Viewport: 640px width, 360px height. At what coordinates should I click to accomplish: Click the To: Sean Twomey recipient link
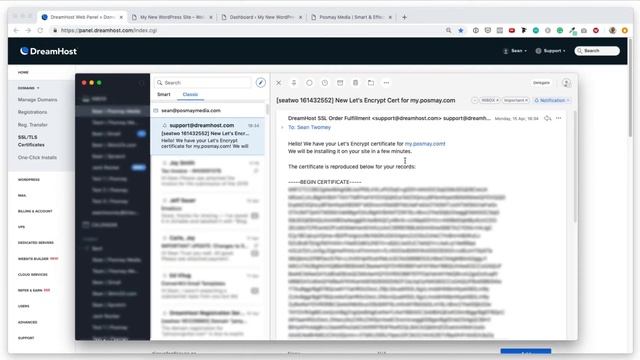point(309,127)
